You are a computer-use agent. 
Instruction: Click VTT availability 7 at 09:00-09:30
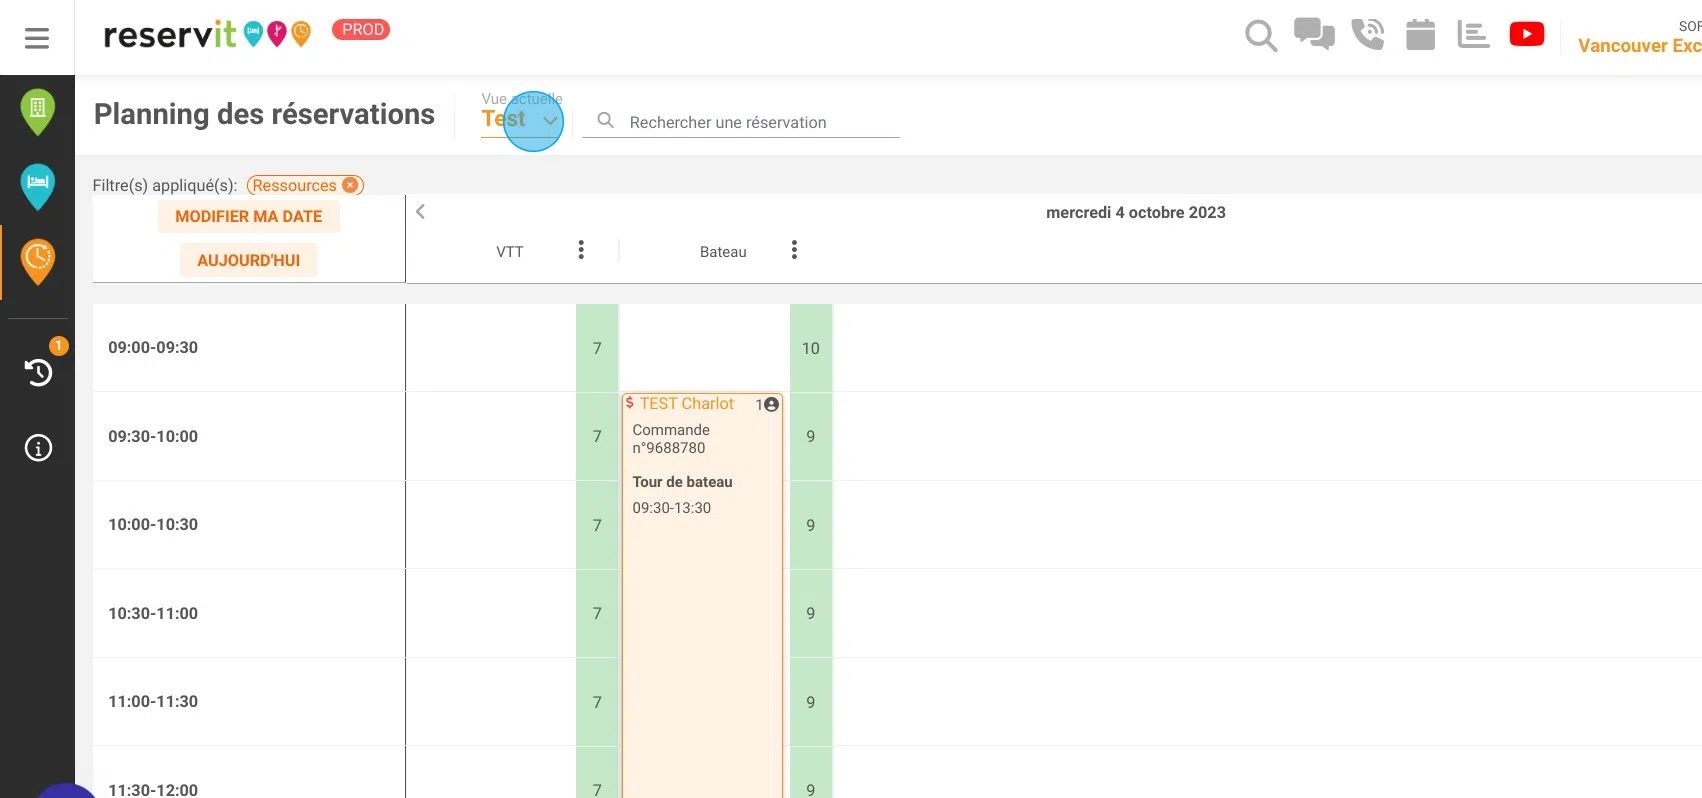coord(597,348)
